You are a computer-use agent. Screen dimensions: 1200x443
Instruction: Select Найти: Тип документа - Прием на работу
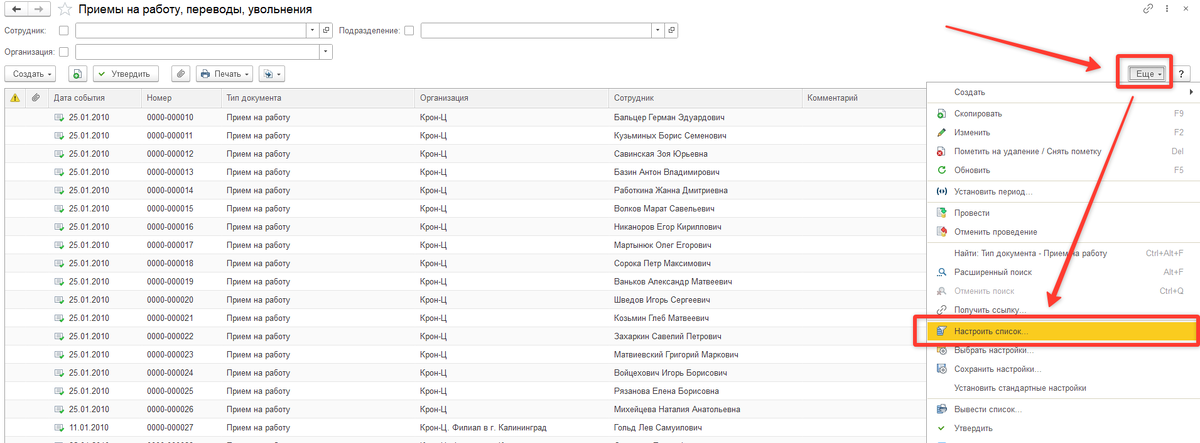pos(1063,253)
